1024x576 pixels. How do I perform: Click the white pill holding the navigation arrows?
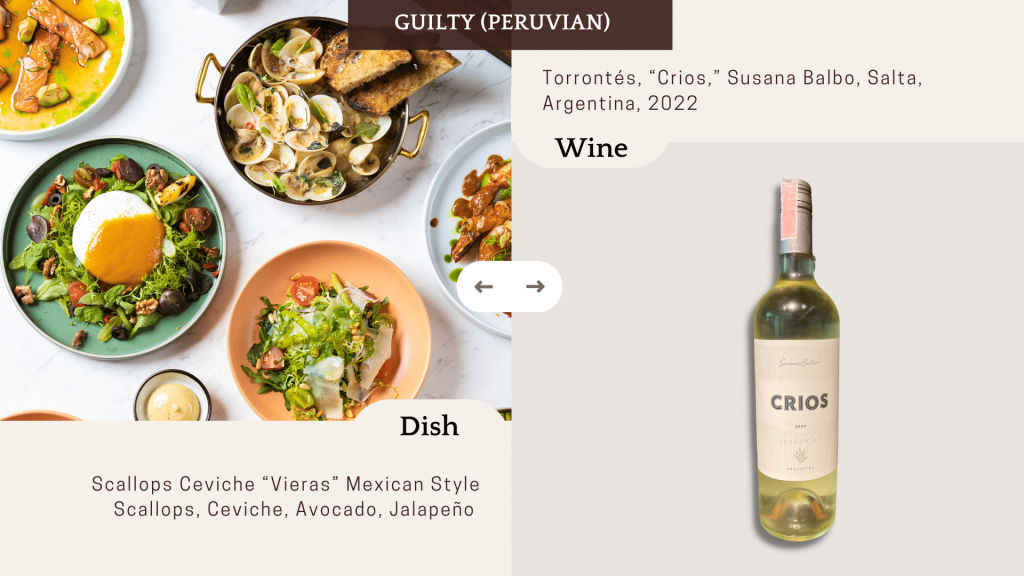click(x=509, y=287)
